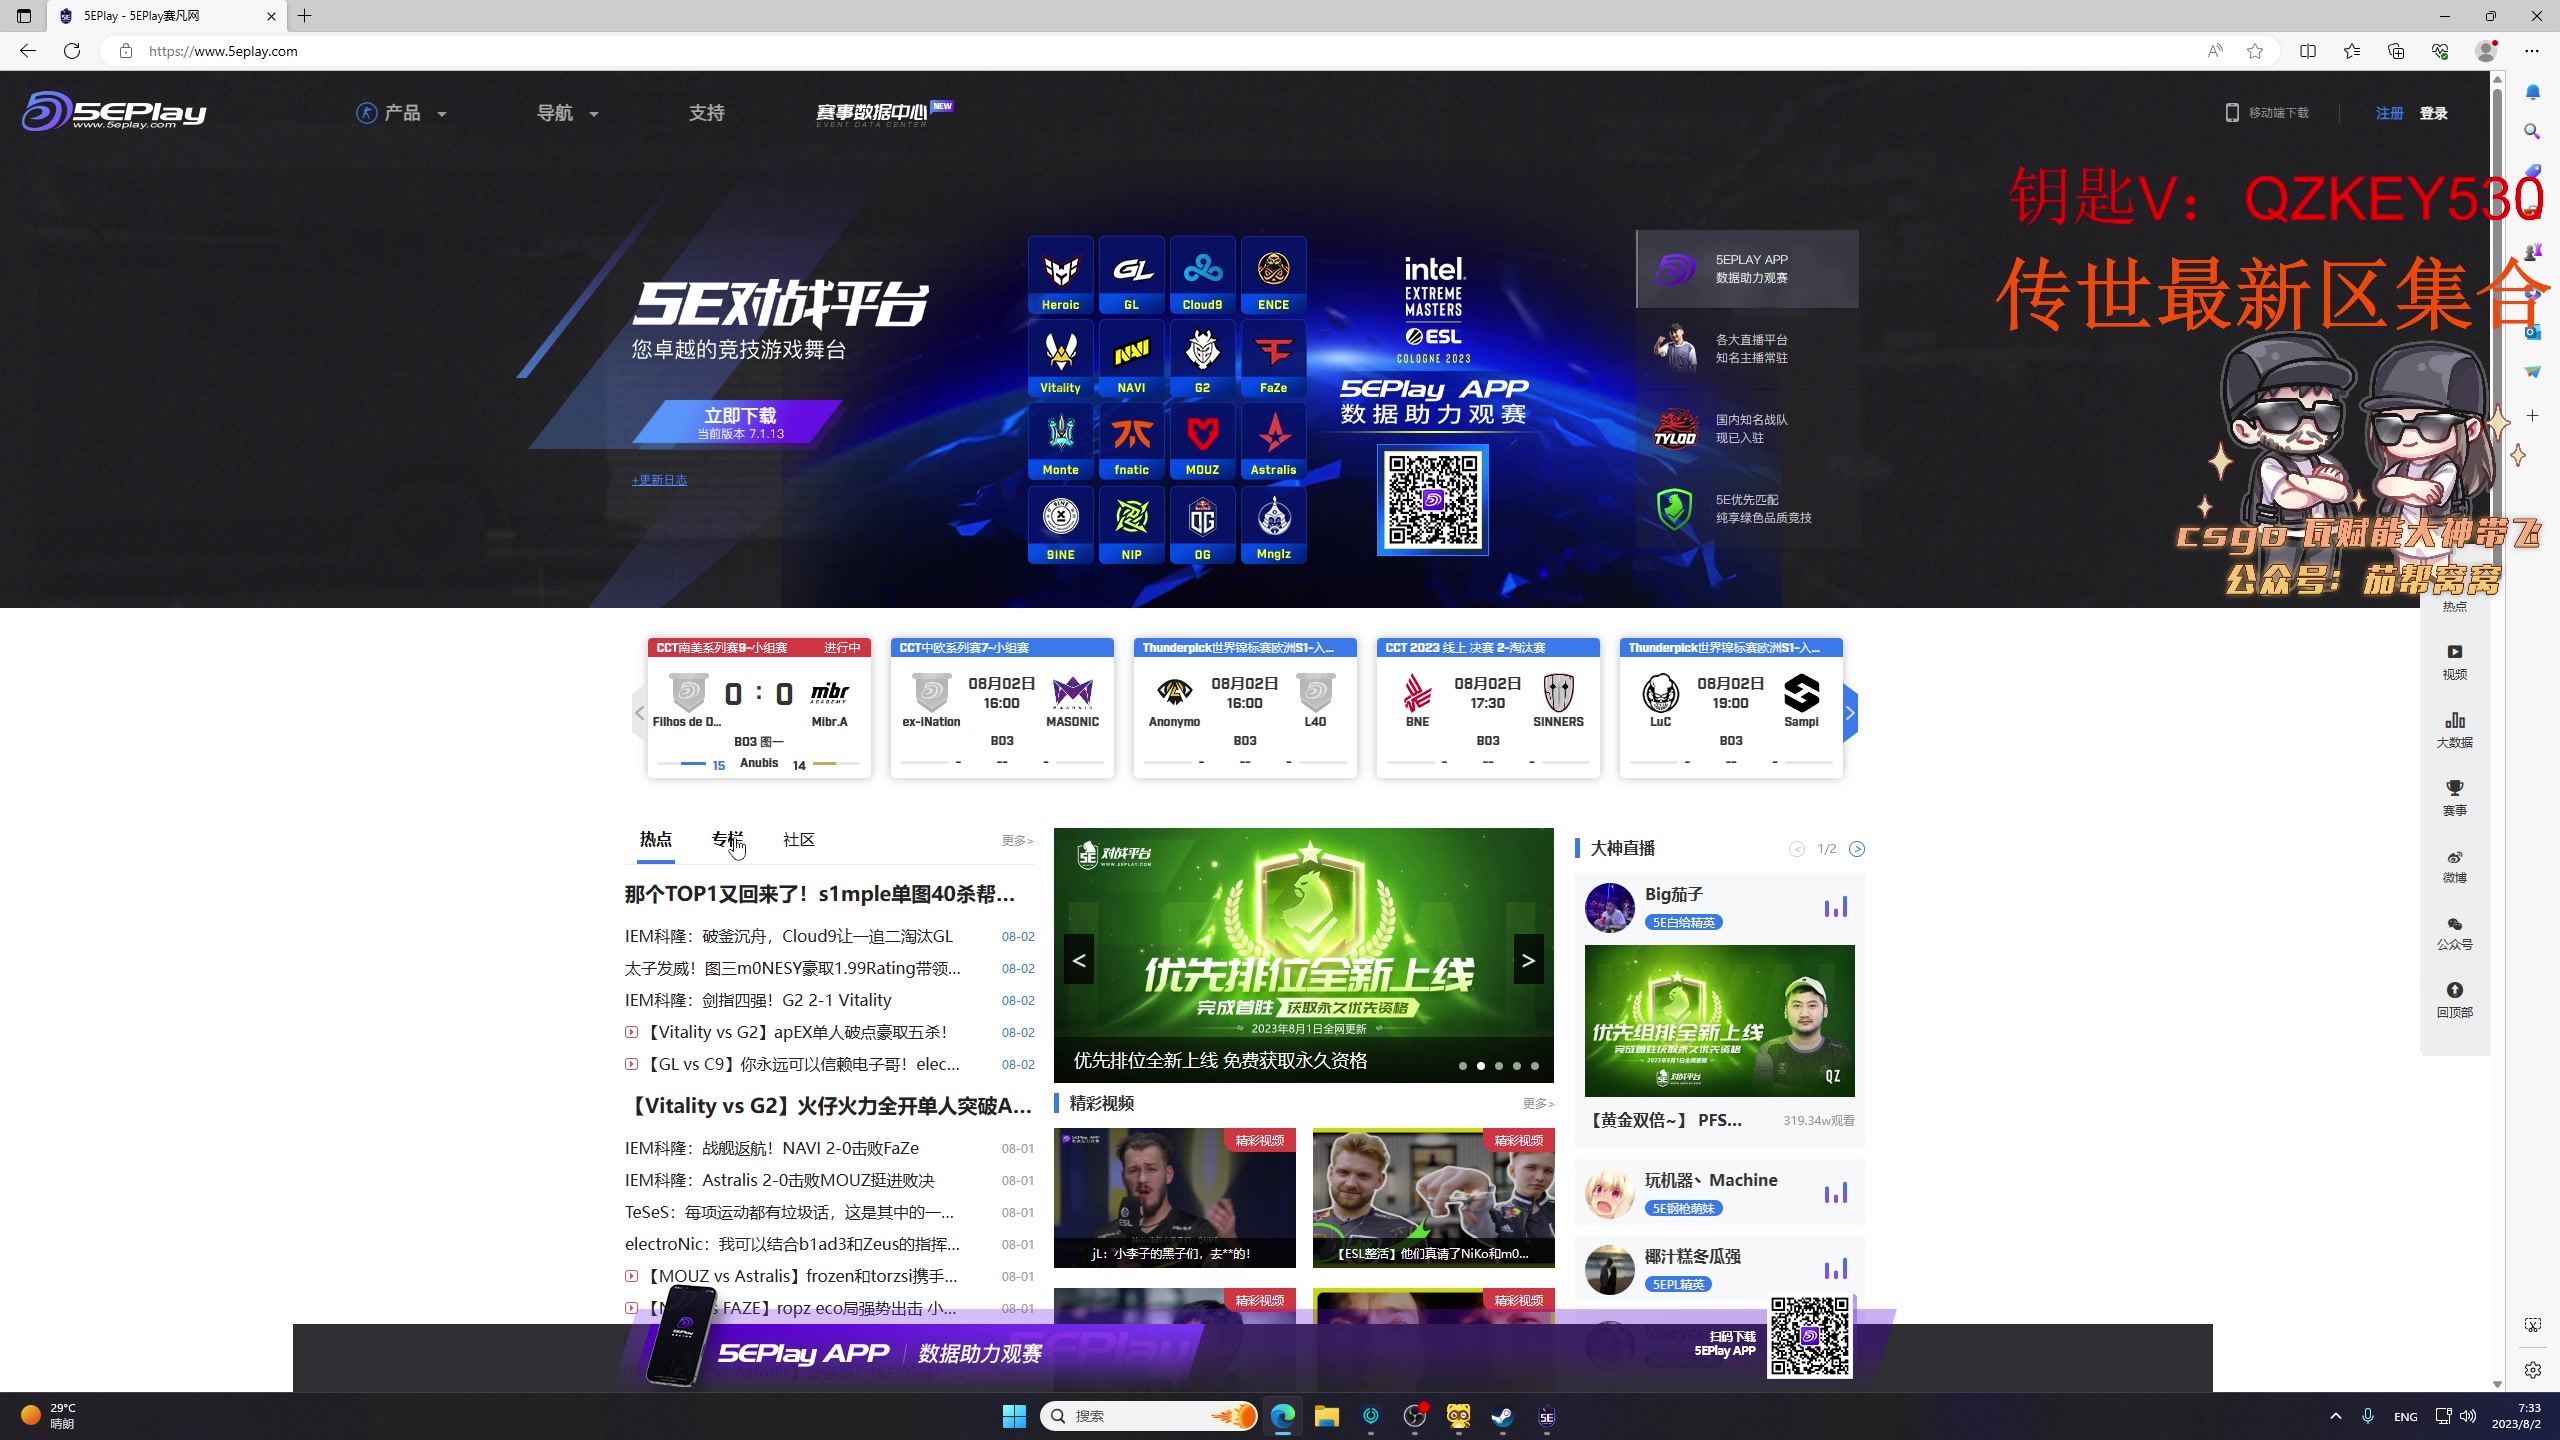The image size is (2560, 1440).
Task: Go to next 大神直播 page
Action: [x=1857, y=849]
